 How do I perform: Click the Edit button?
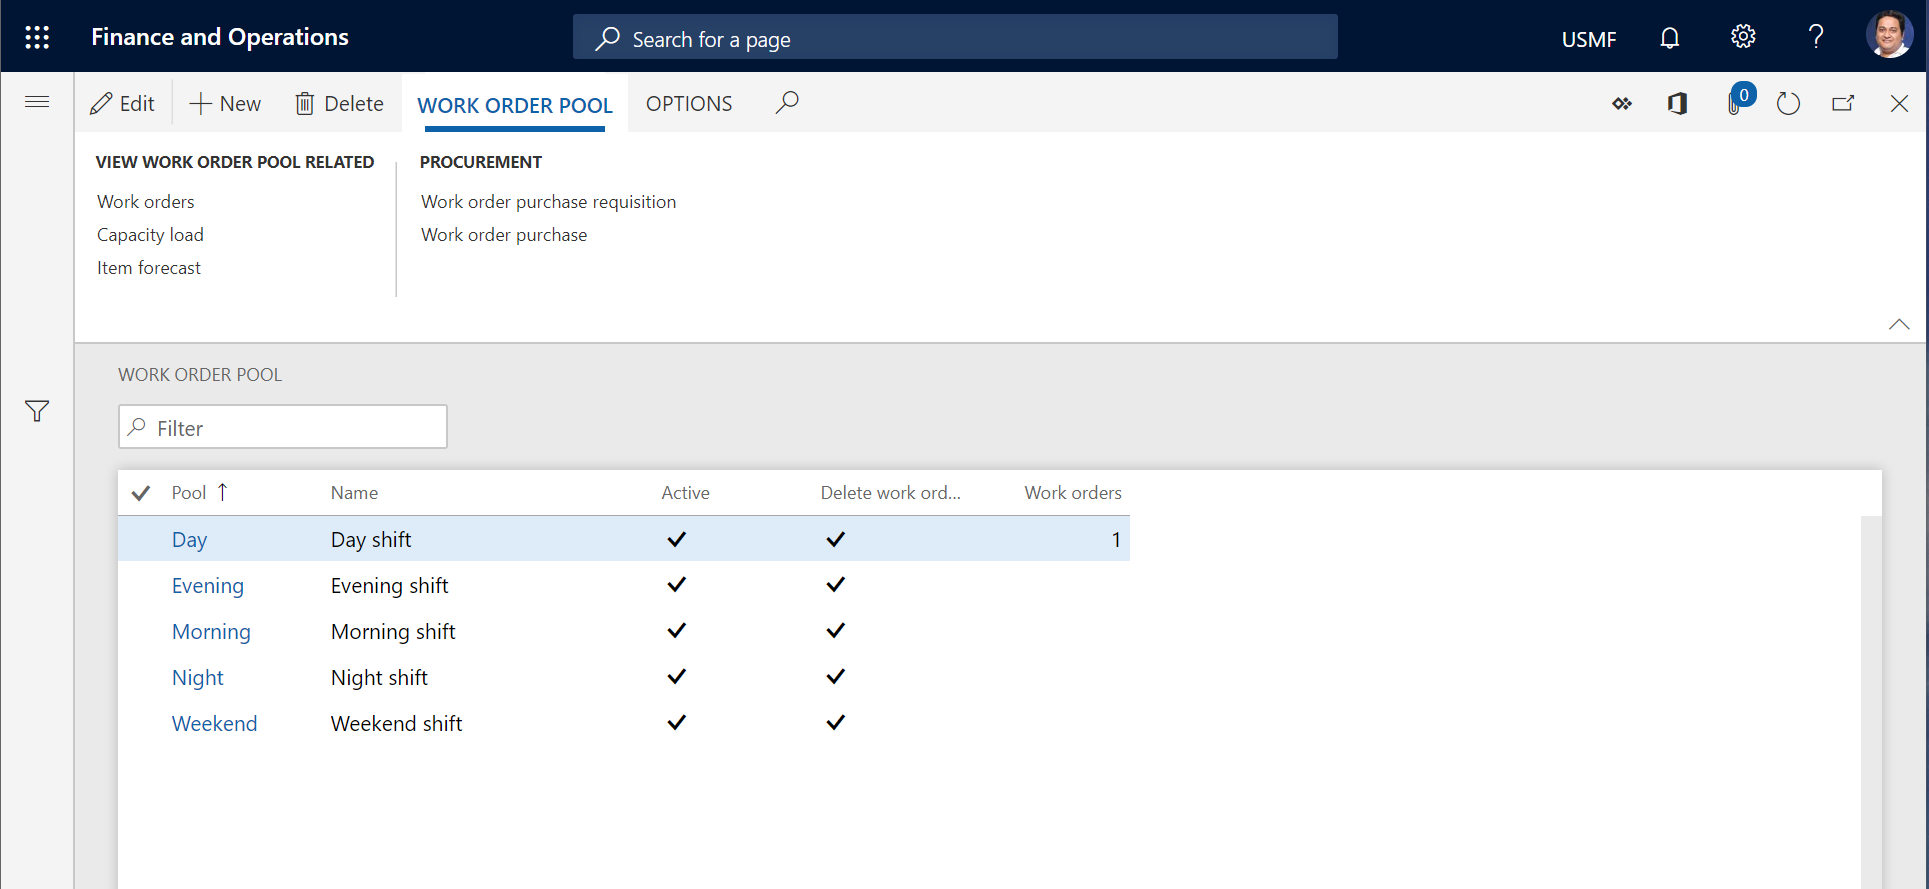[x=122, y=103]
